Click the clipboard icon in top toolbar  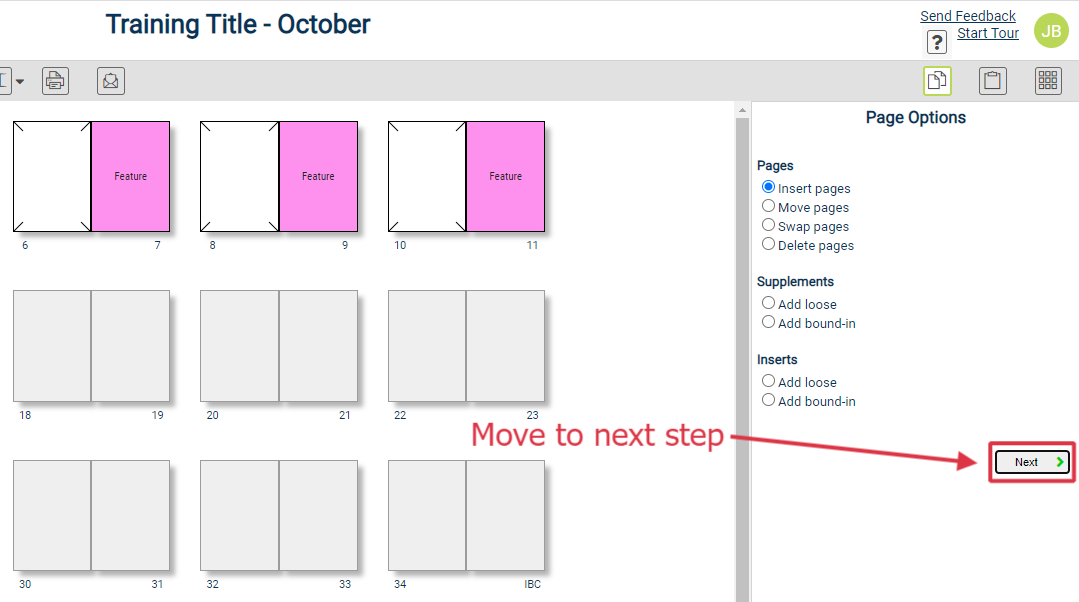(992, 81)
